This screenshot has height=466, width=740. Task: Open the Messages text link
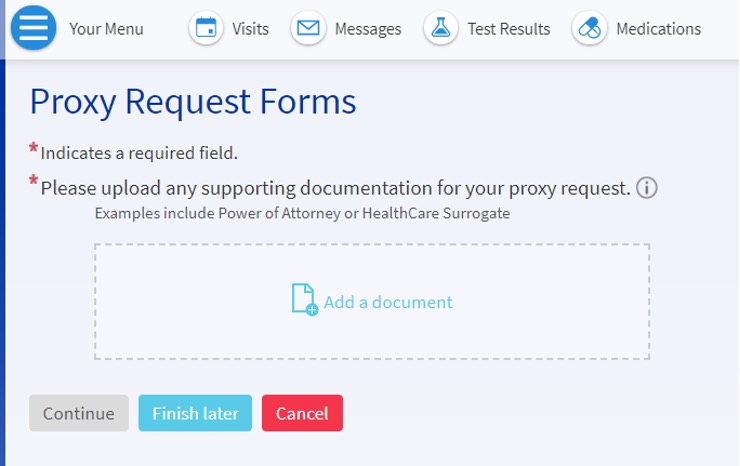tap(369, 29)
